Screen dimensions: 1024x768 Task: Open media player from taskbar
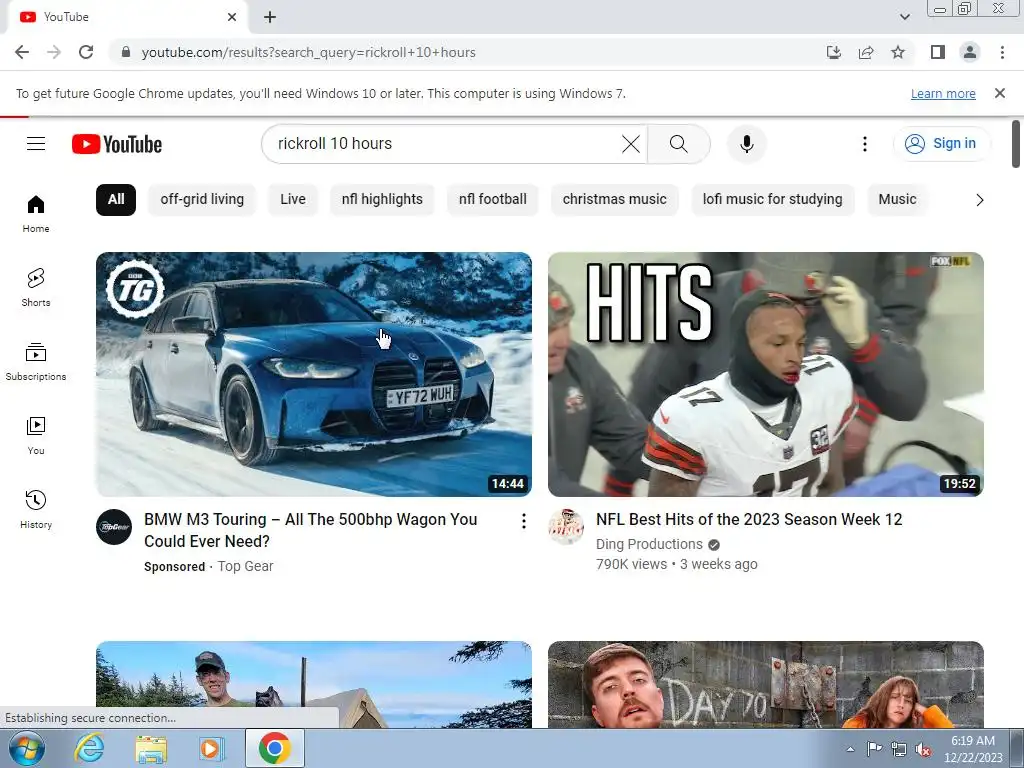pos(212,748)
